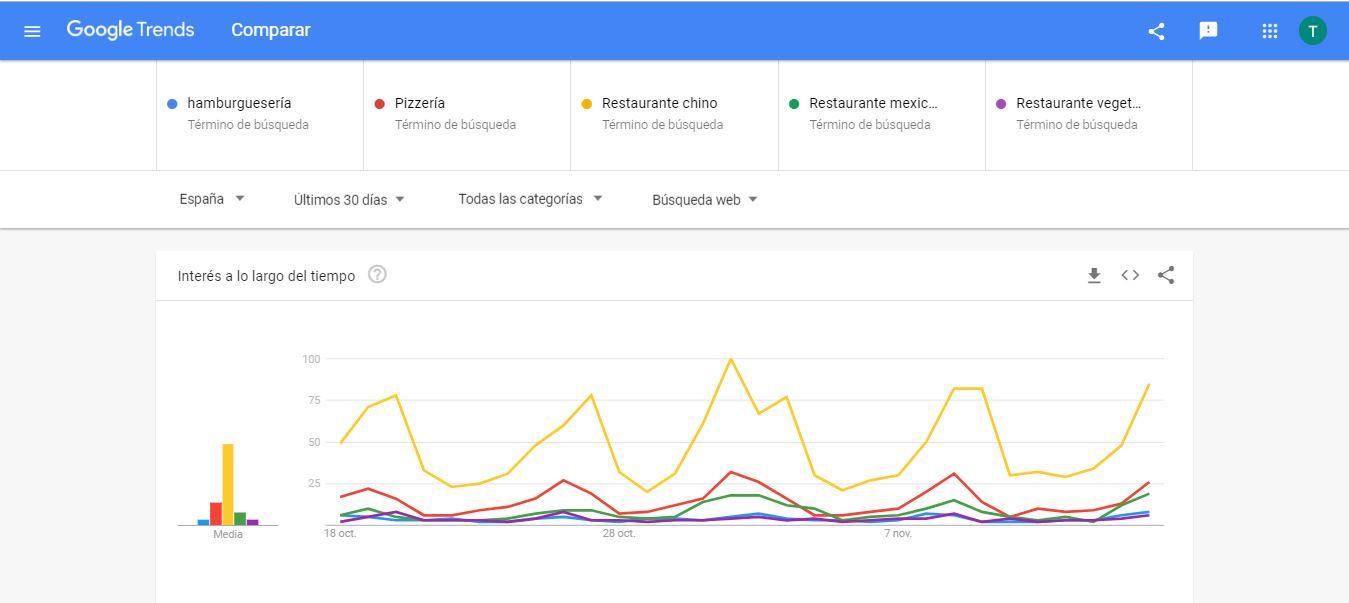Share the interest over time chart

(1166, 275)
